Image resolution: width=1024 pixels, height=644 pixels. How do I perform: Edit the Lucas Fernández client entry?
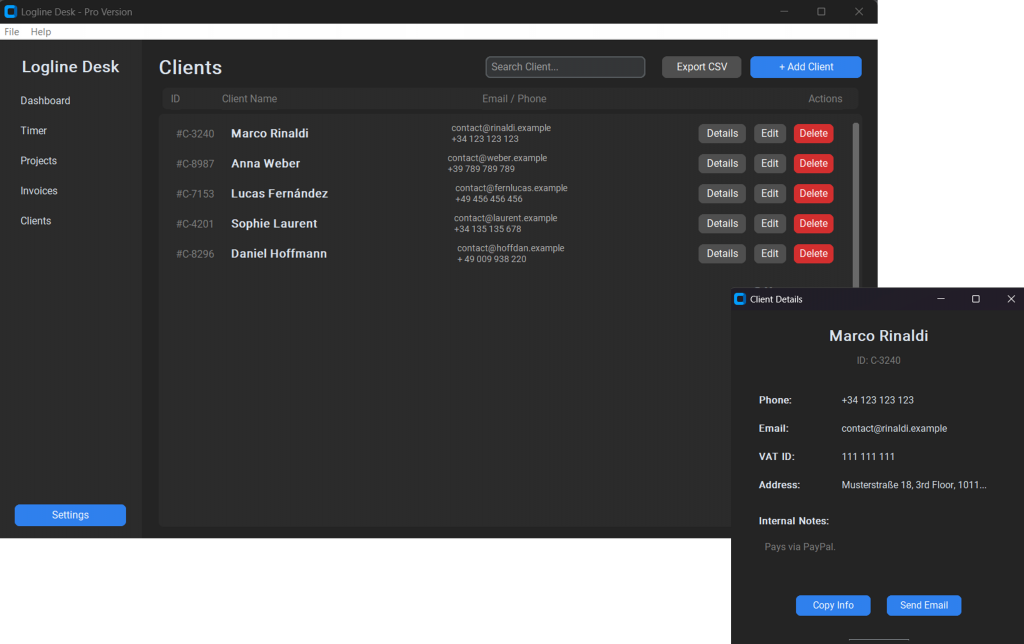click(x=769, y=194)
